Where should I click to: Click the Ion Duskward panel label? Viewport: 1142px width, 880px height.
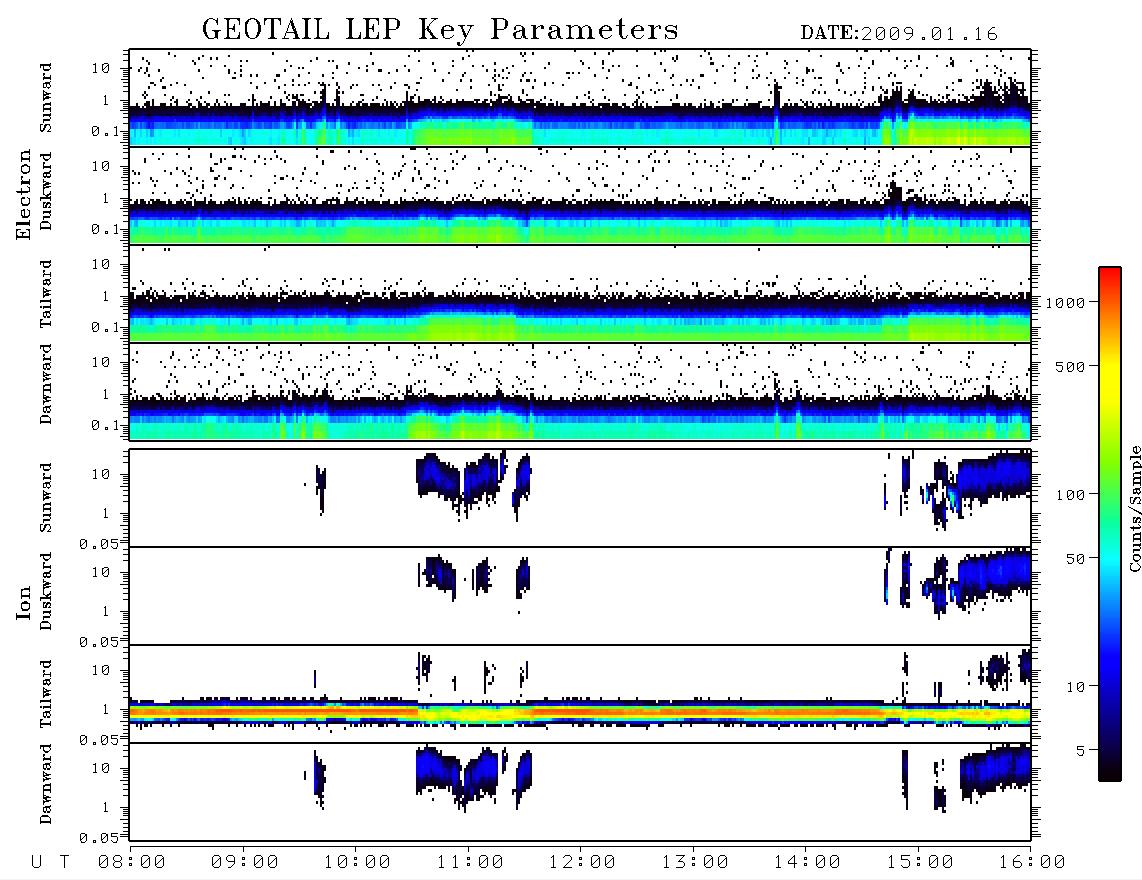46,591
